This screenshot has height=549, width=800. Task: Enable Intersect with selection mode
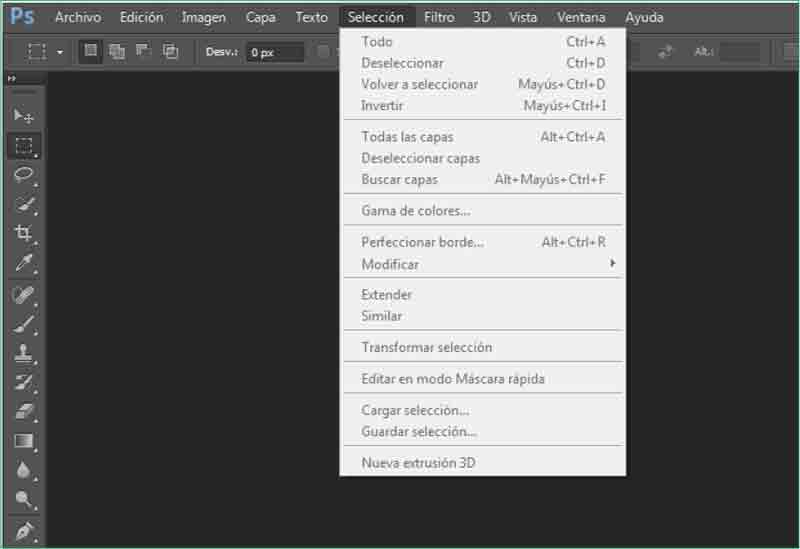pyautogui.click(x=170, y=52)
